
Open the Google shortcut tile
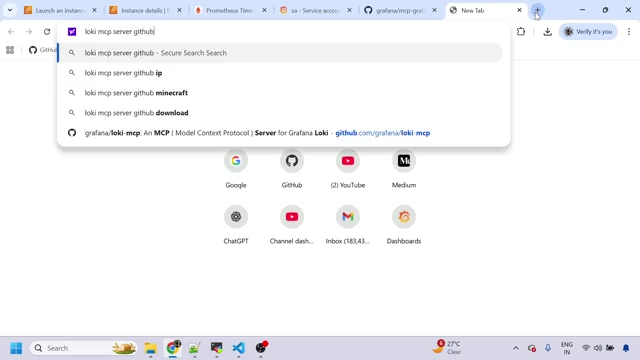pos(236,169)
